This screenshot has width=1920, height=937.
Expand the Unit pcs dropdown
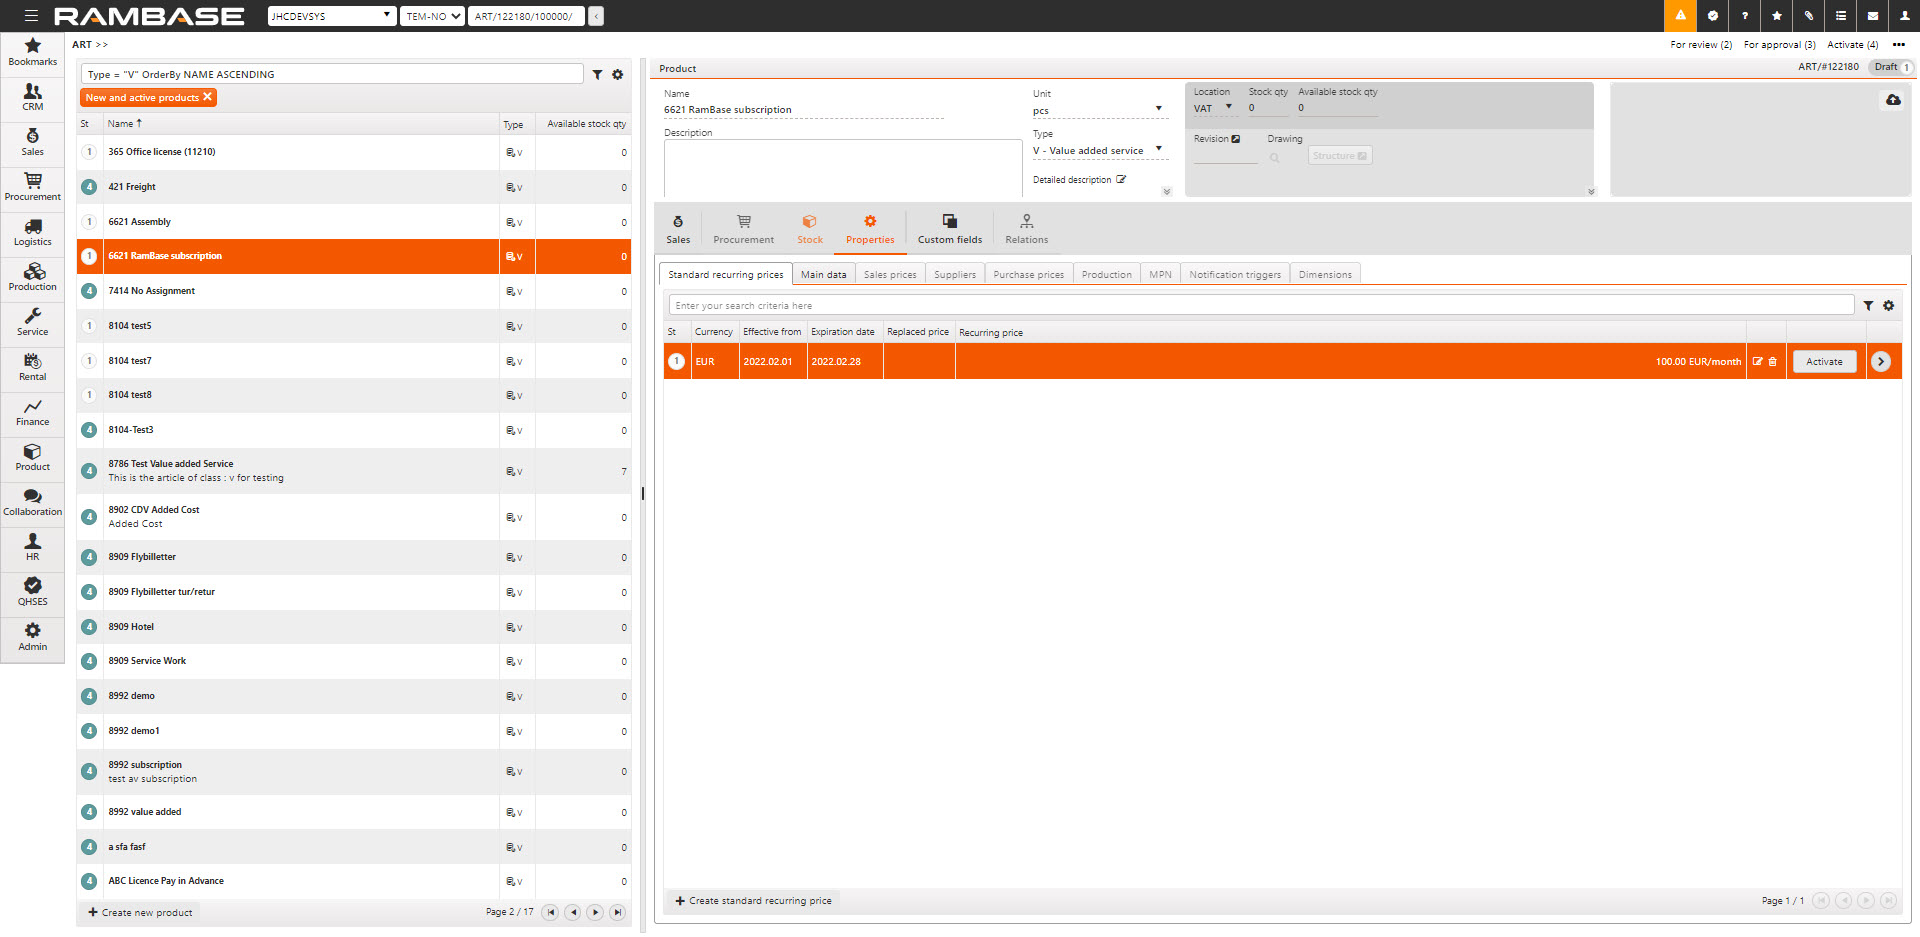tap(1158, 109)
